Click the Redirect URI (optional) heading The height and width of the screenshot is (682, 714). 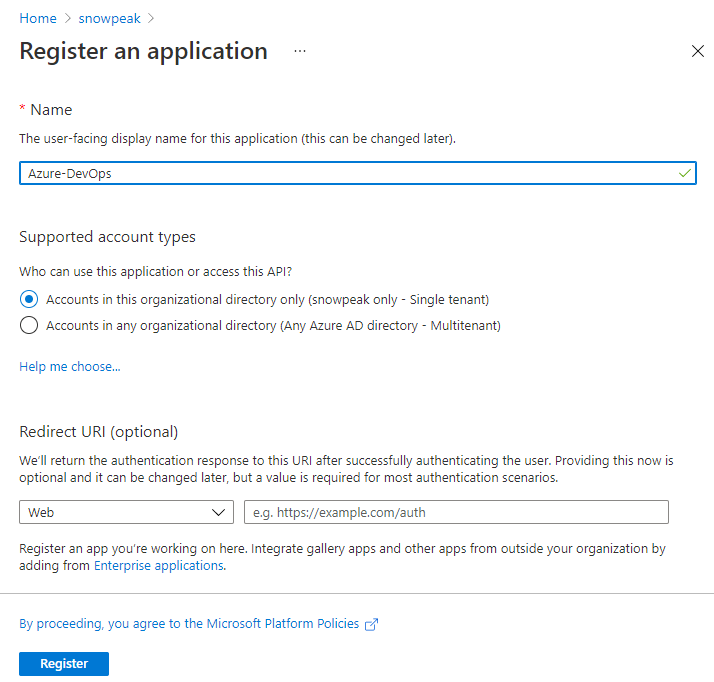(99, 432)
